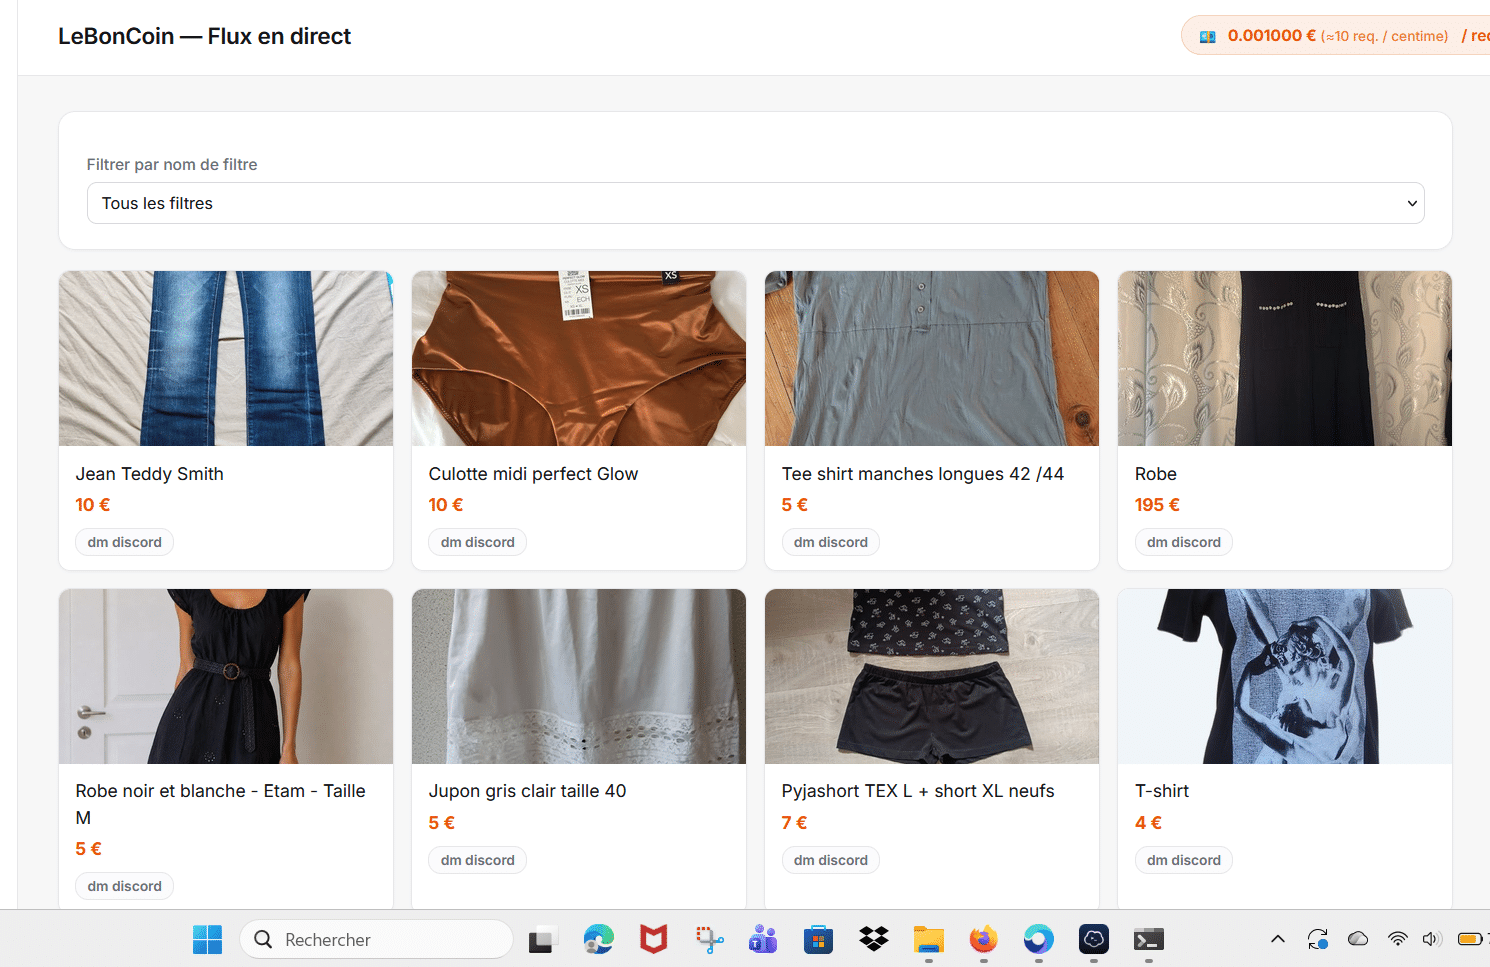Open the Windows Start menu
The width and height of the screenshot is (1490, 967).
coord(208,940)
